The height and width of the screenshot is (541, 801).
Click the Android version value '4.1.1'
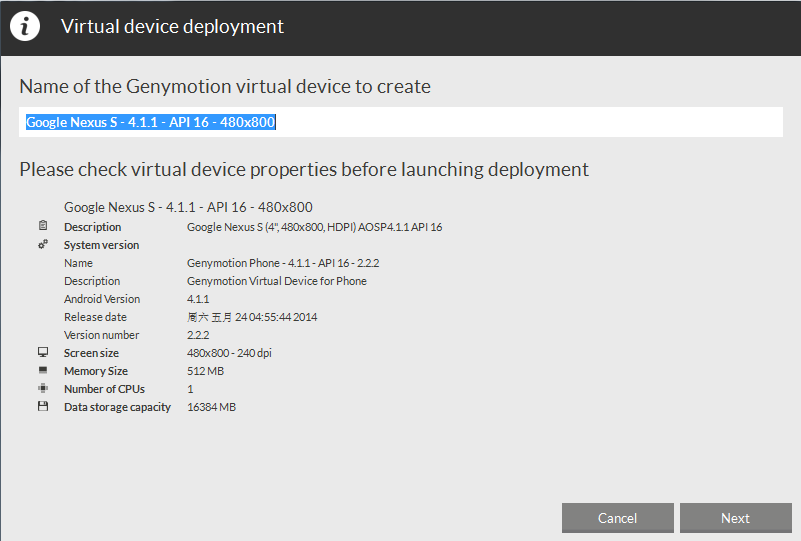[x=198, y=299]
